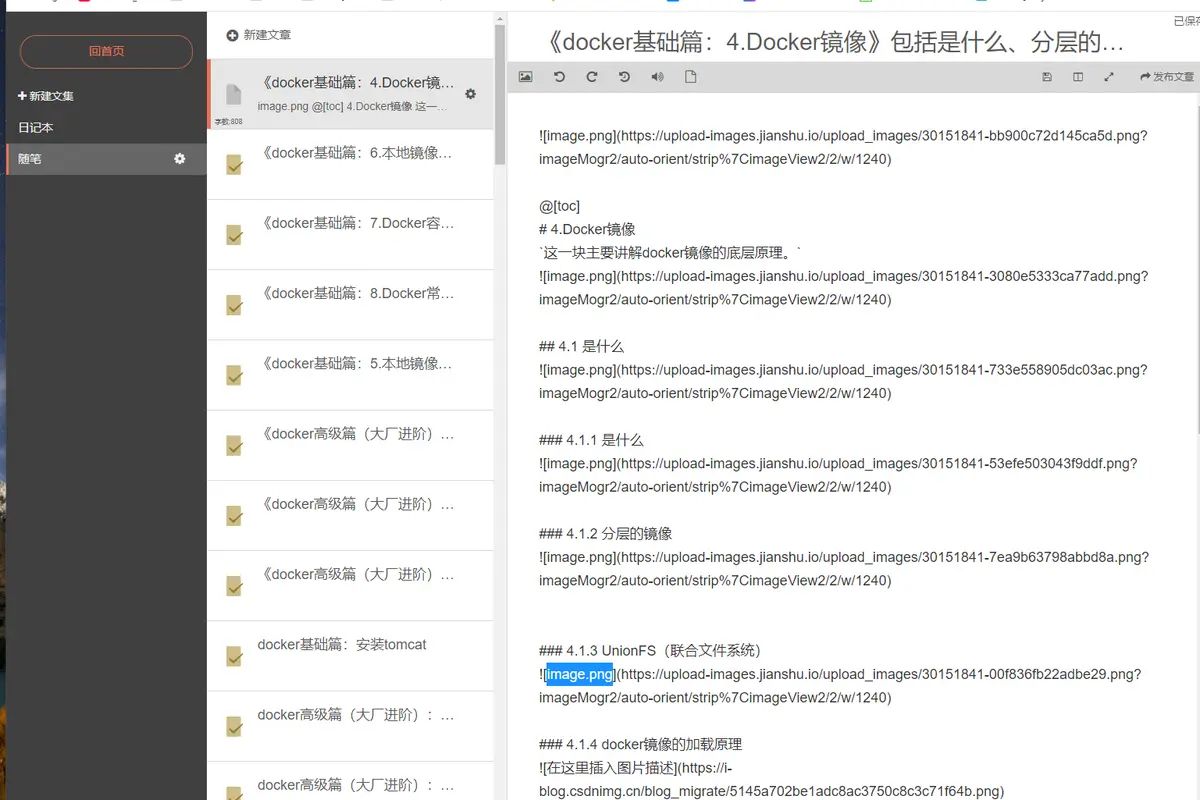This screenshot has width=1200, height=800.
Task: Activate the text-to-speech speaker icon
Action: coord(656,76)
